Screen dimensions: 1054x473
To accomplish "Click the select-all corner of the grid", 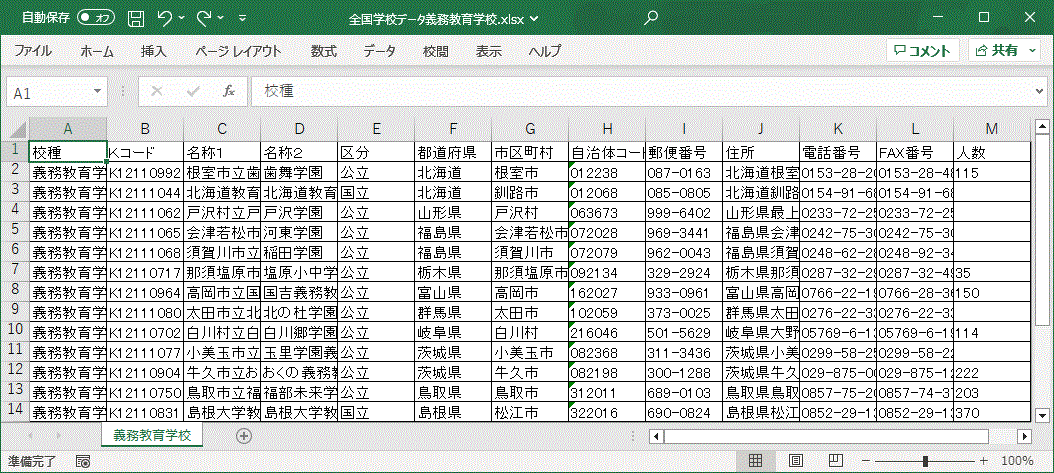I will [x=17, y=129].
